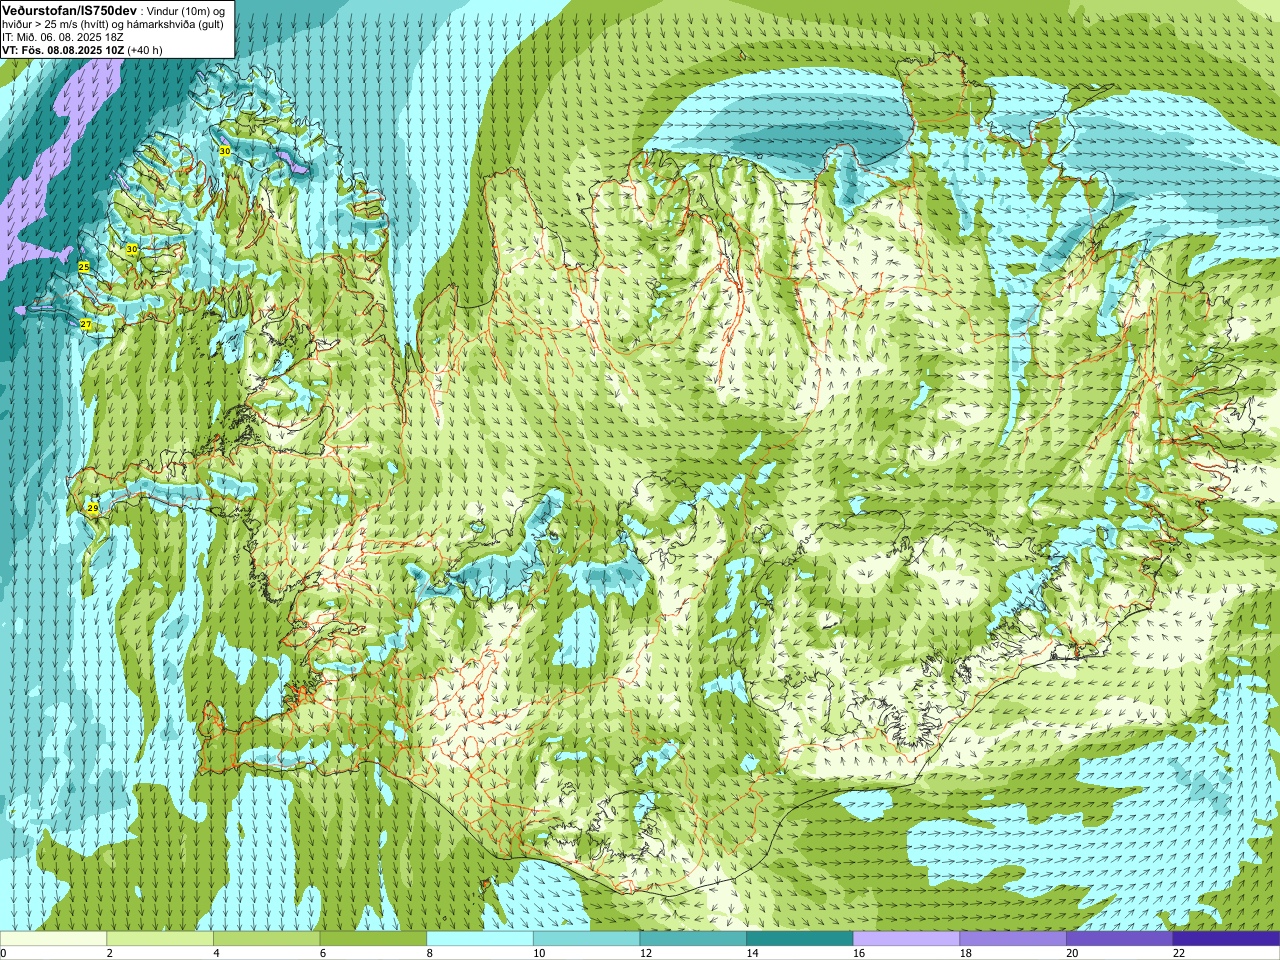Click the 'VT: Fös. 08.08.2025 10Z' valid time
This screenshot has width=1280, height=960.
[63, 49]
